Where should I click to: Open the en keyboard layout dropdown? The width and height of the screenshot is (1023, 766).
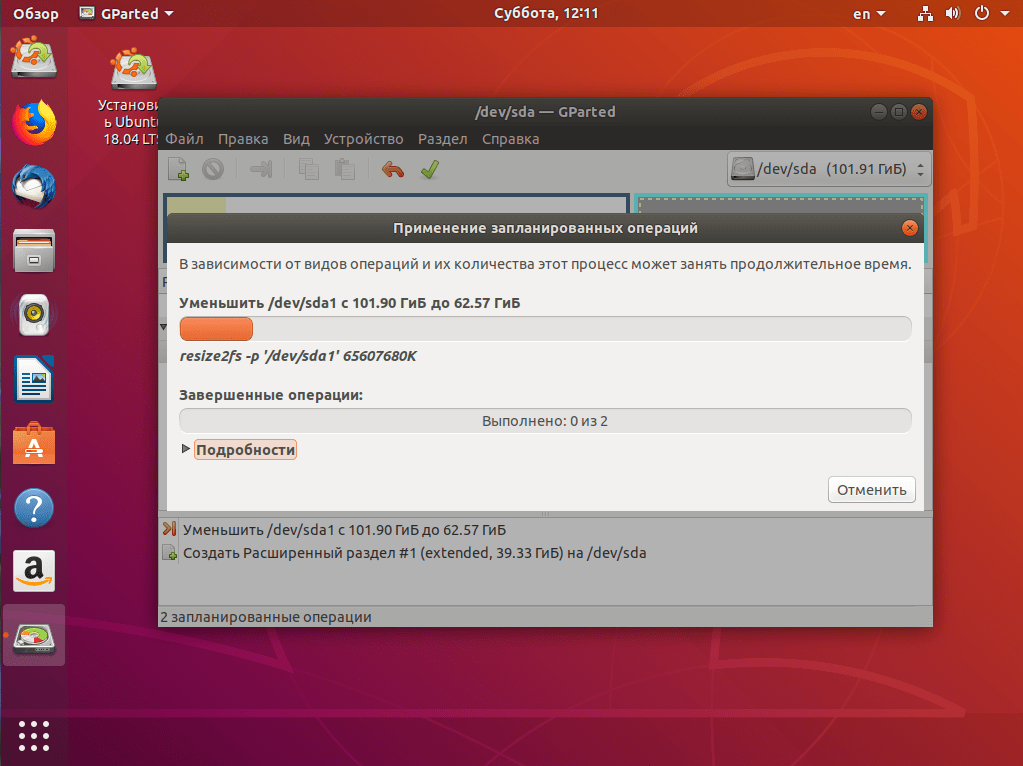click(x=869, y=14)
